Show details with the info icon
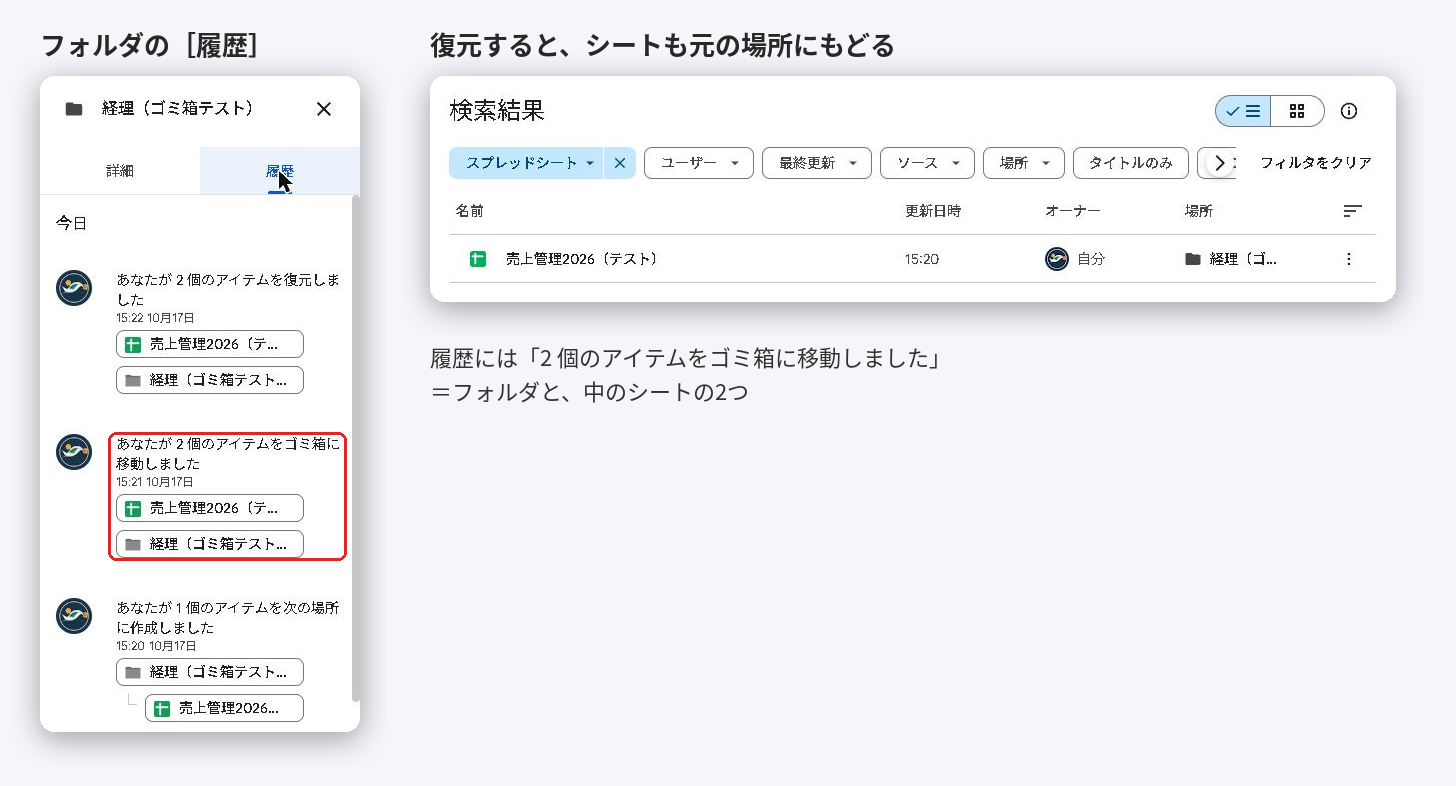This screenshot has width=1456, height=786. pos(1349,111)
